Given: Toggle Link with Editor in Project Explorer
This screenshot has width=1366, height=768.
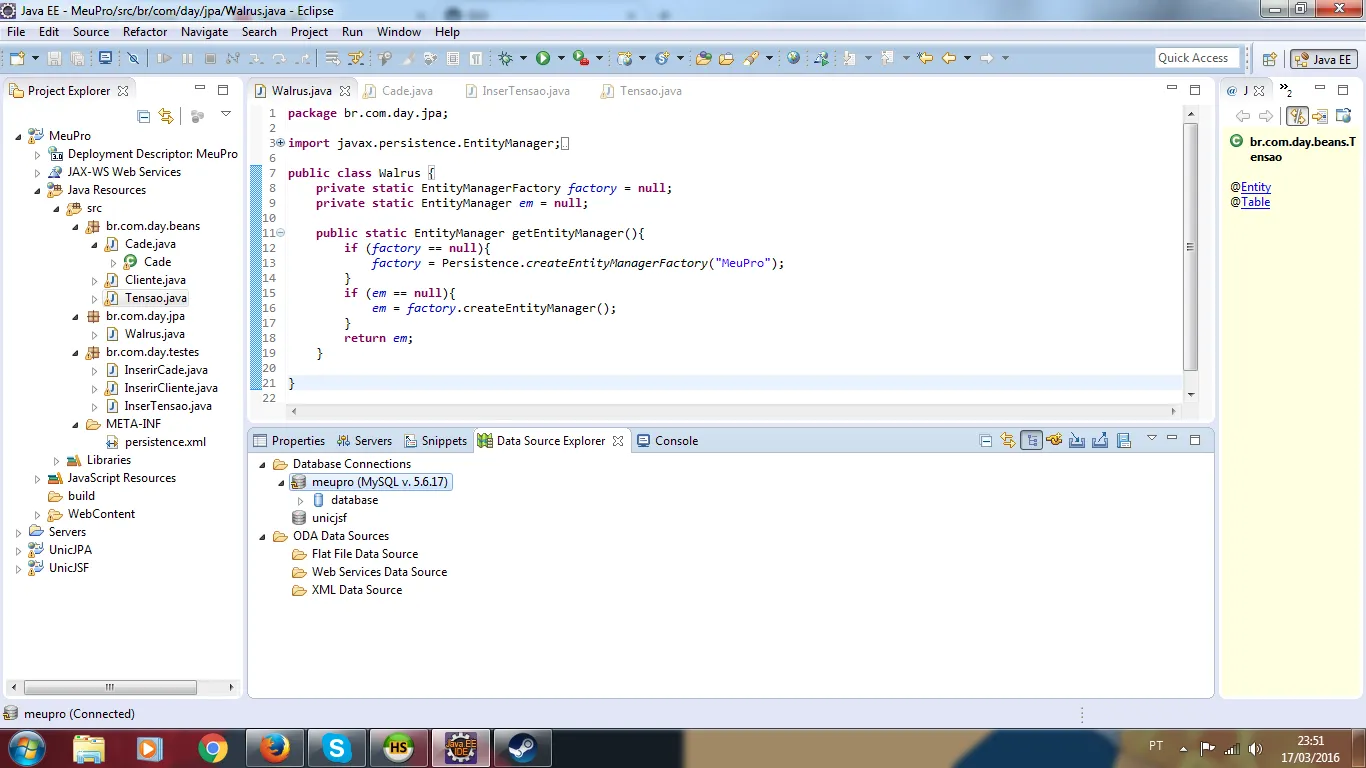Looking at the screenshot, I should 166,116.
